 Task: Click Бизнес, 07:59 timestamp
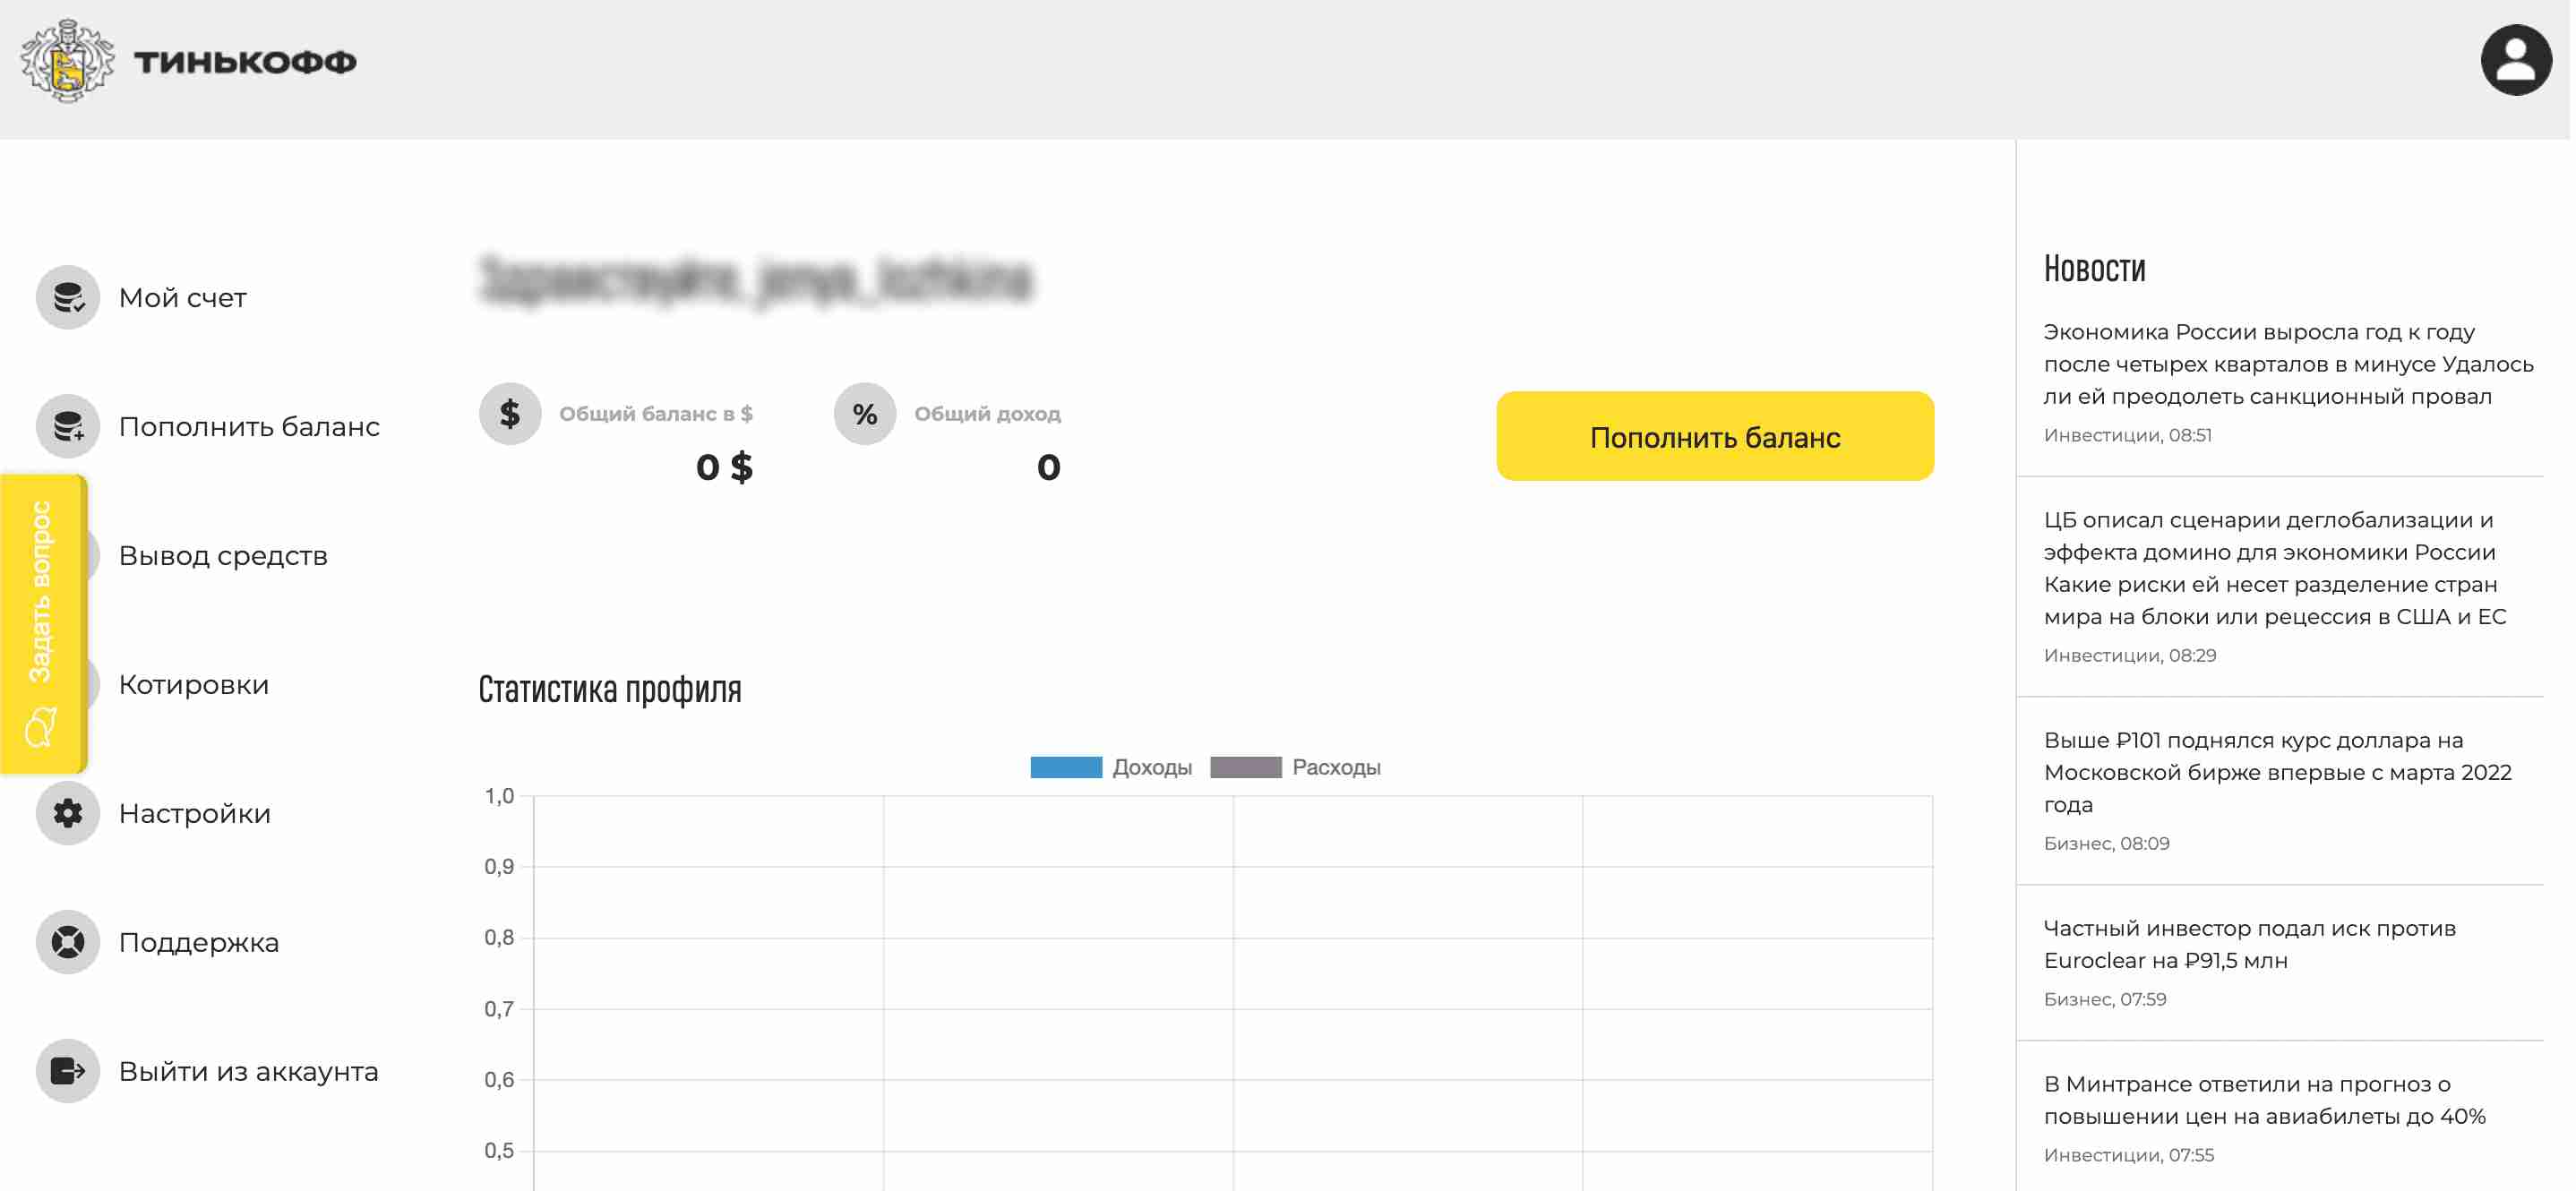[x=2105, y=999]
